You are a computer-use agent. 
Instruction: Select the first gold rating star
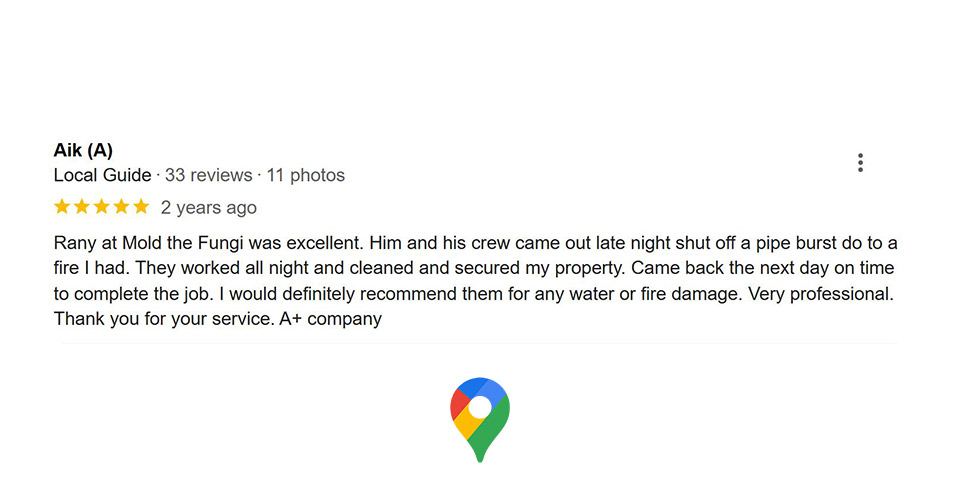[x=62, y=207]
